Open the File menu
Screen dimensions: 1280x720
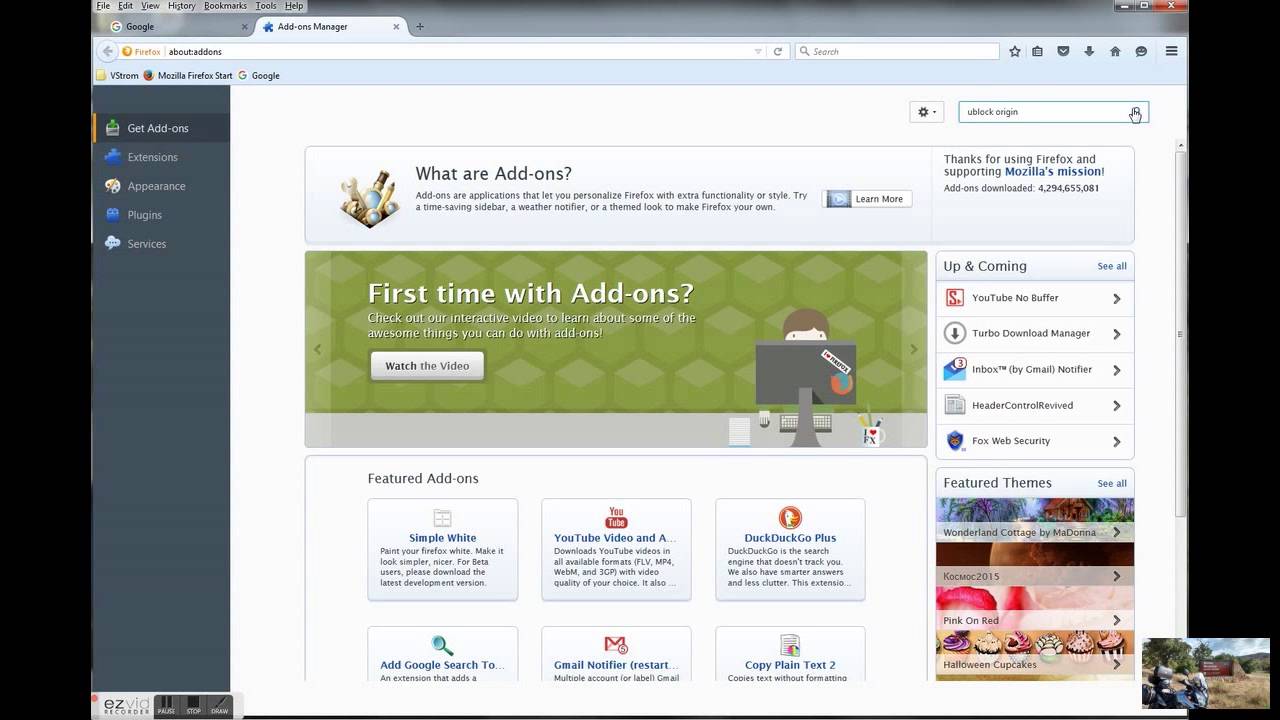103,6
